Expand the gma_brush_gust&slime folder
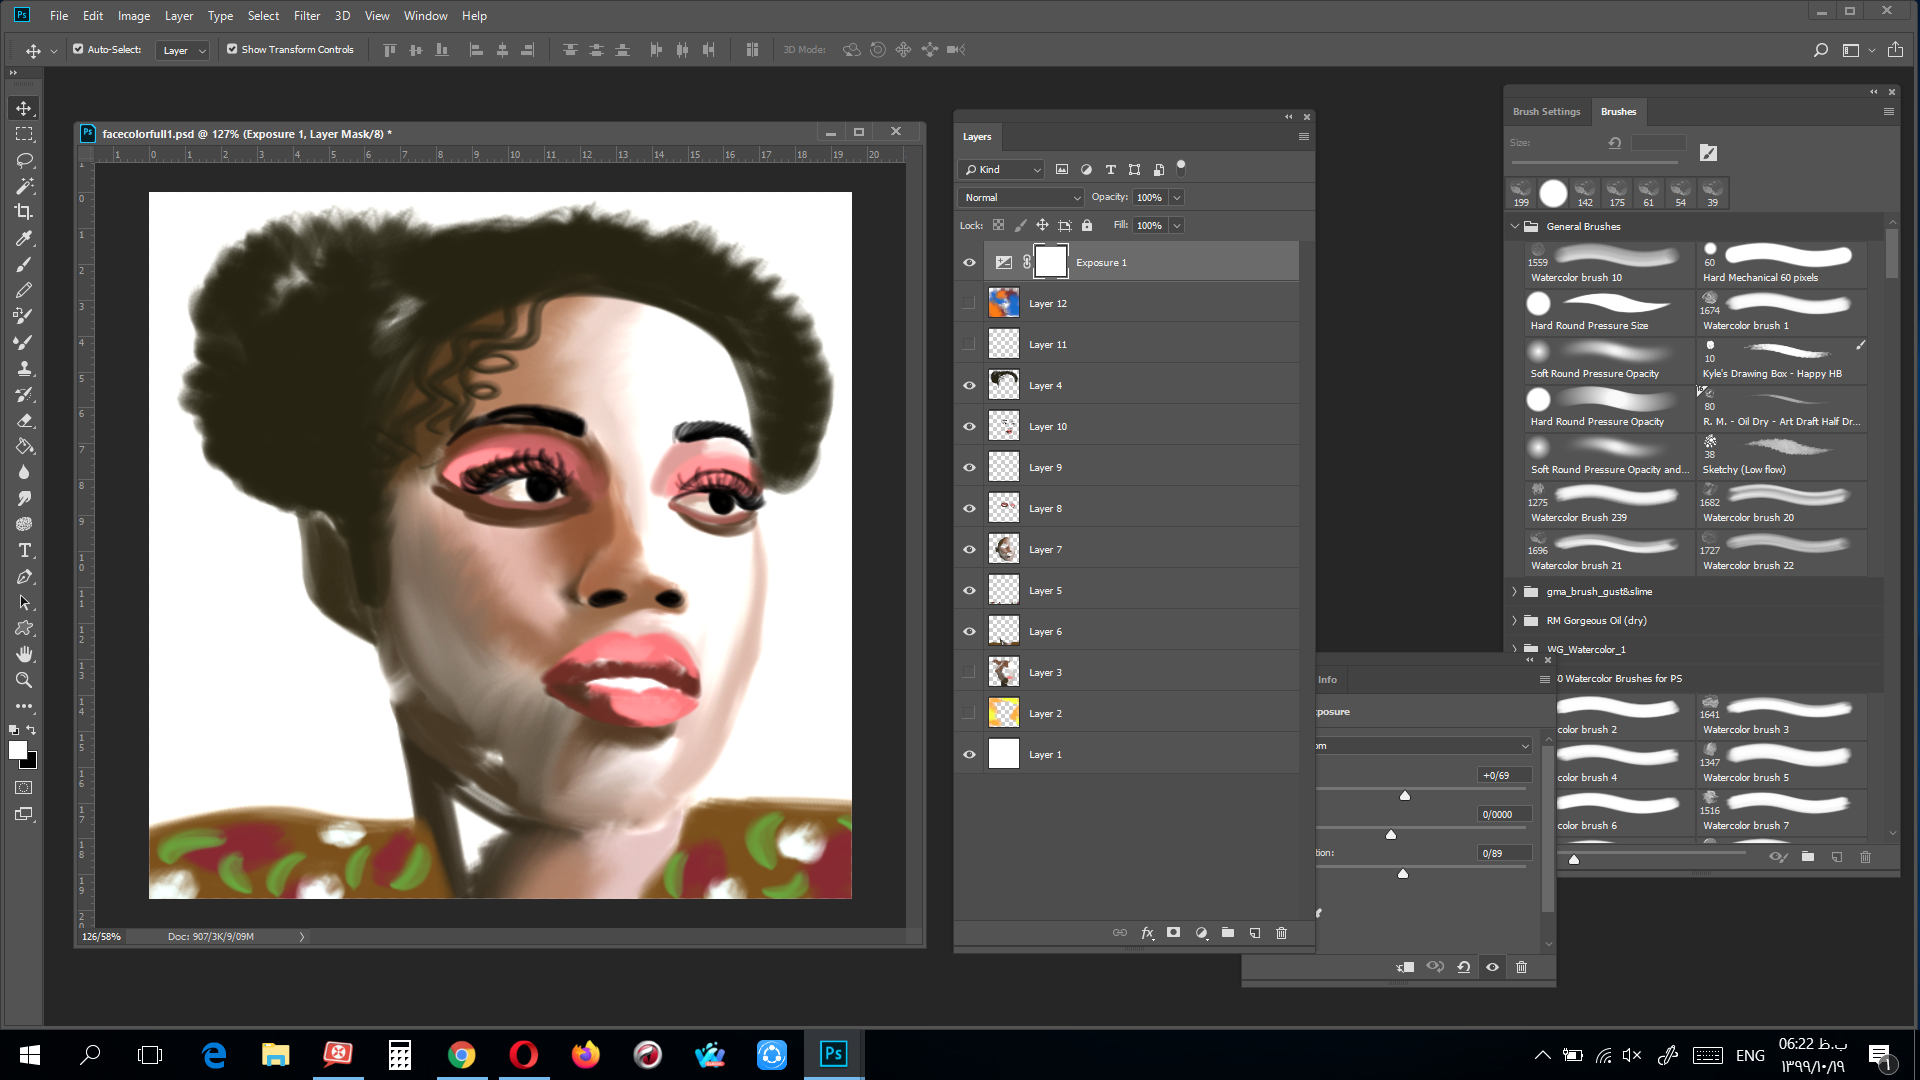Screen dimensions: 1920x1080 click(x=1515, y=592)
